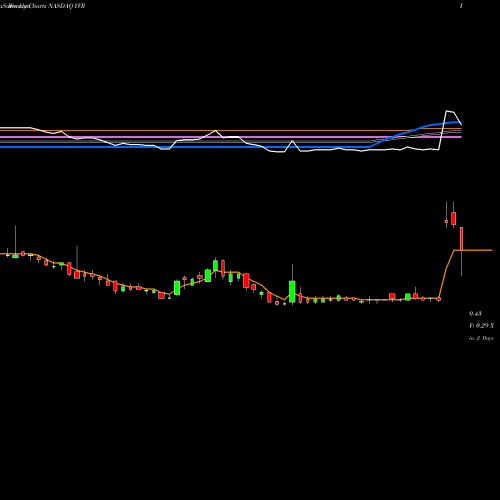Click the tall green candle after the lowest dip
Viewport: 500px width, 500px height.
pos(292,291)
